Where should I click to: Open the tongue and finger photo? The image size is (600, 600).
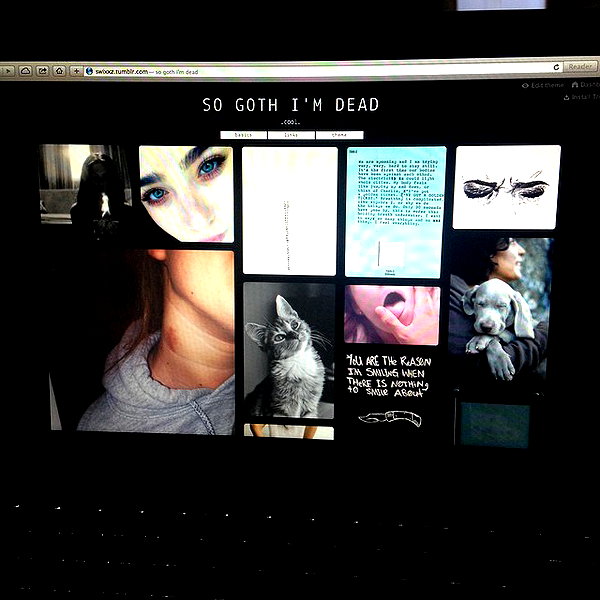[x=392, y=315]
